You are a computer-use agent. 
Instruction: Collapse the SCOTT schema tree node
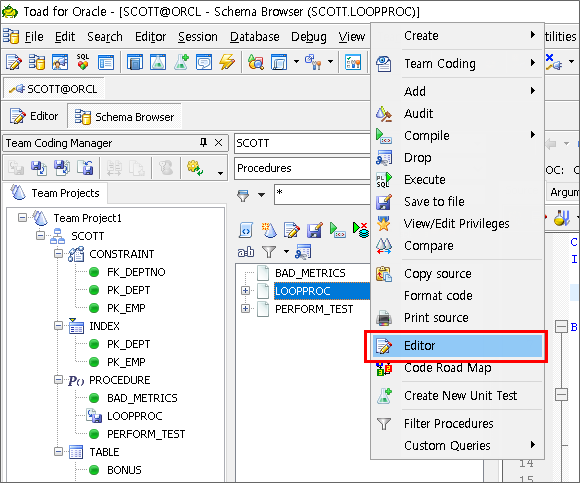[x=40, y=235]
